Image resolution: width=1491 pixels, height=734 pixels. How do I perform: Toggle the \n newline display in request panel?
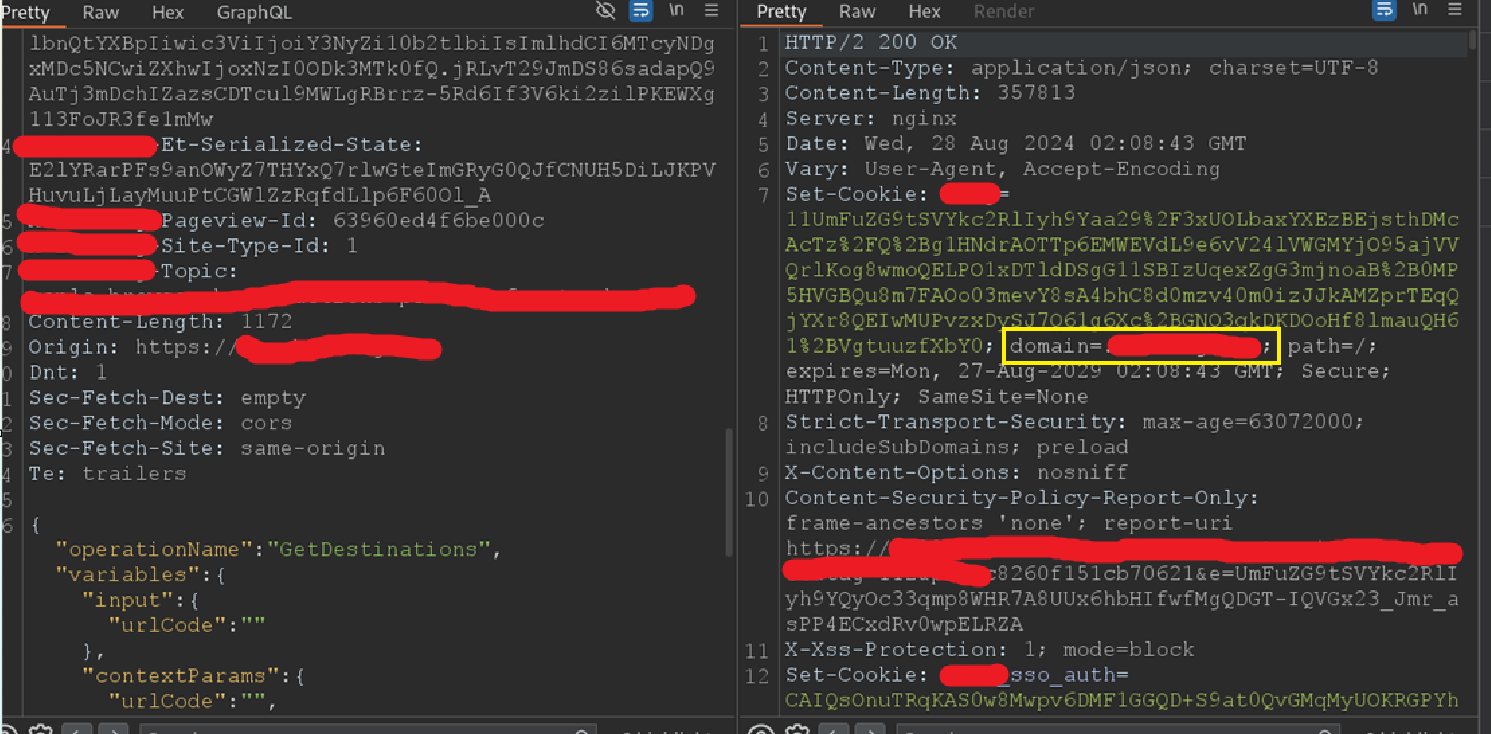(677, 11)
